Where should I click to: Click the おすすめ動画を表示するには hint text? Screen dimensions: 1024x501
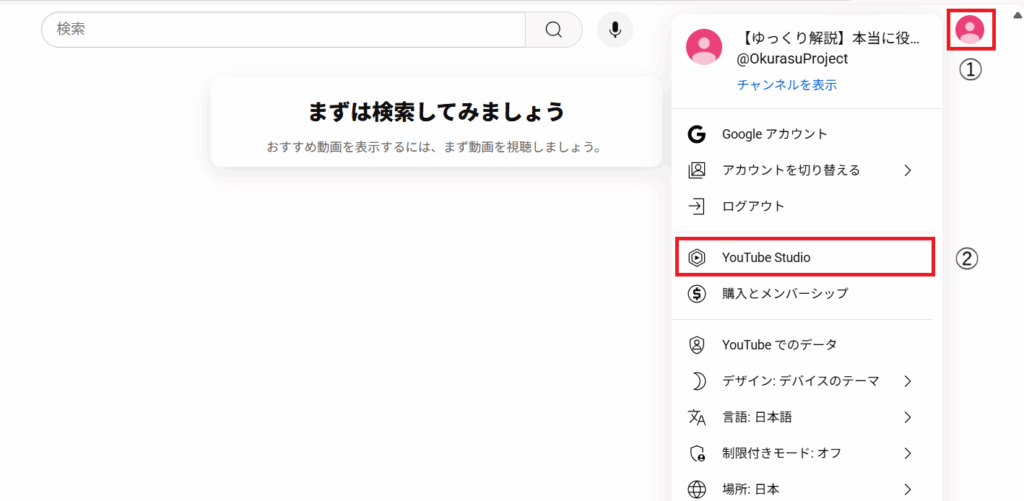[434, 146]
